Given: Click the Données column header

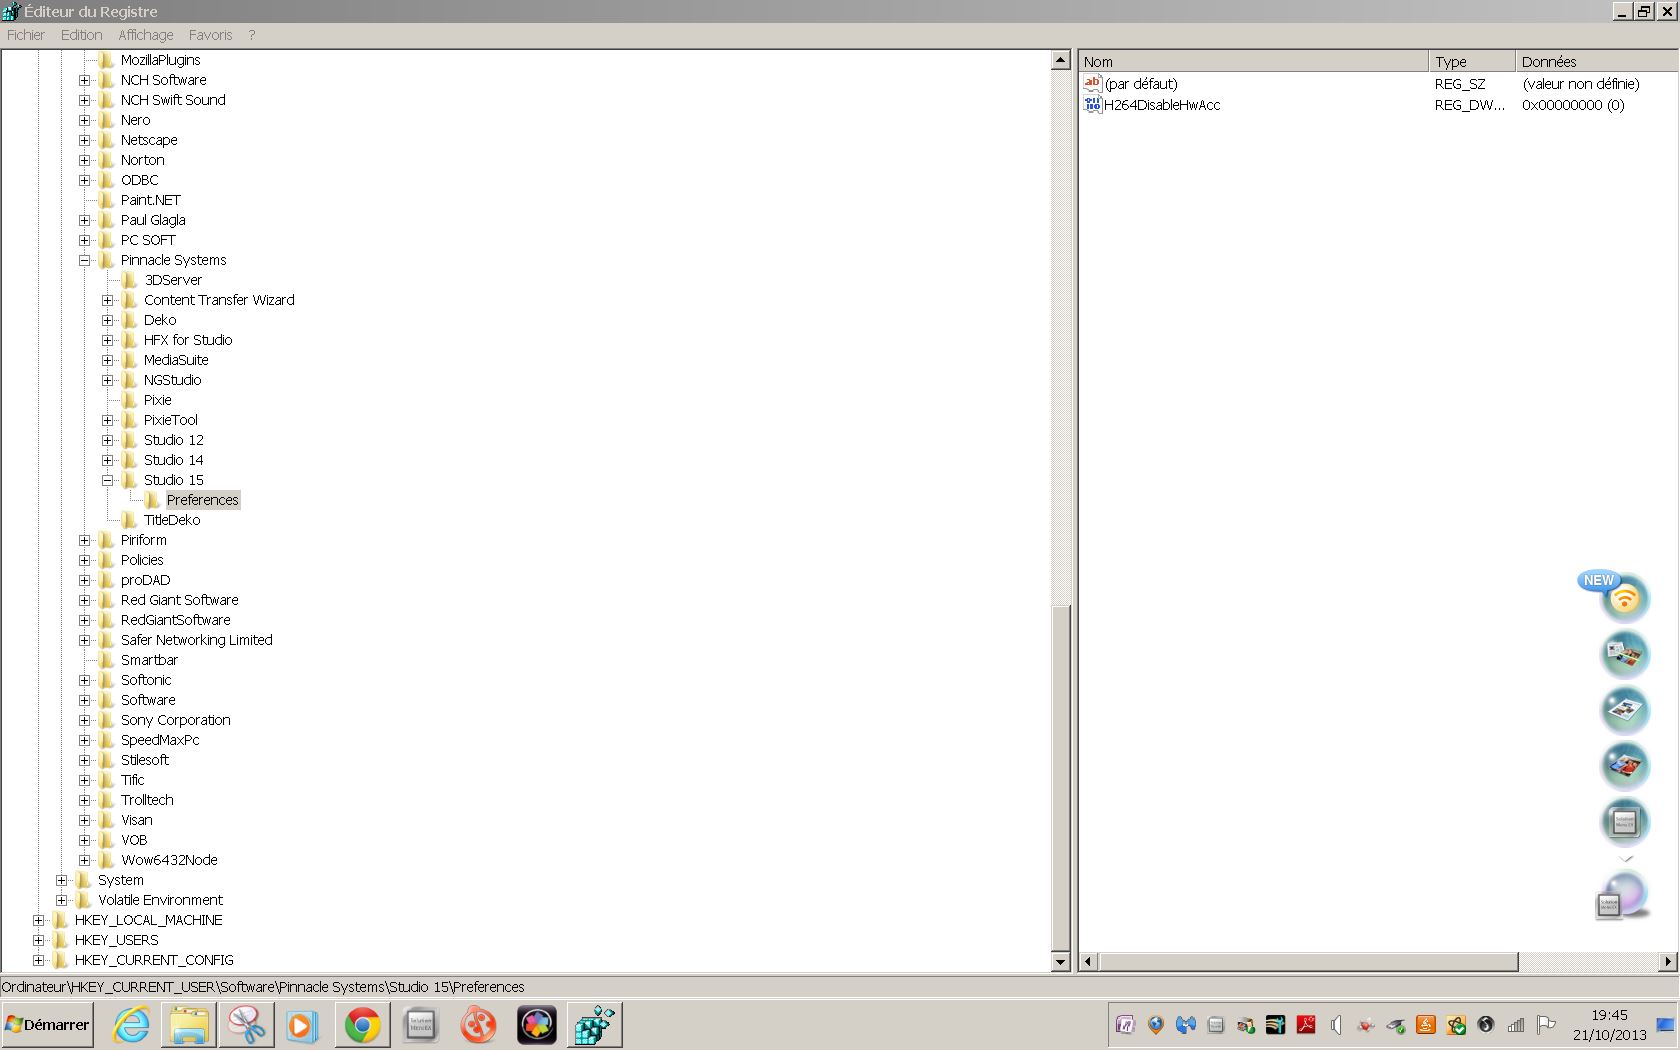Looking at the screenshot, I should click(x=1597, y=62).
